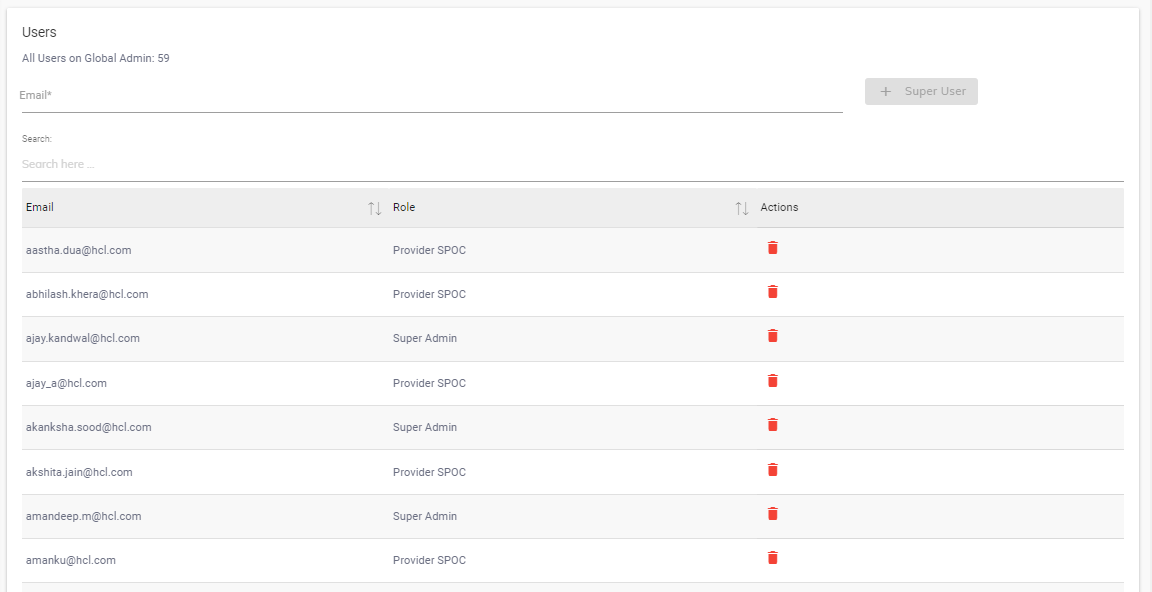Image resolution: width=1152 pixels, height=592 pixels.
Task: Click the Email column header
Action: click(40, 207)
